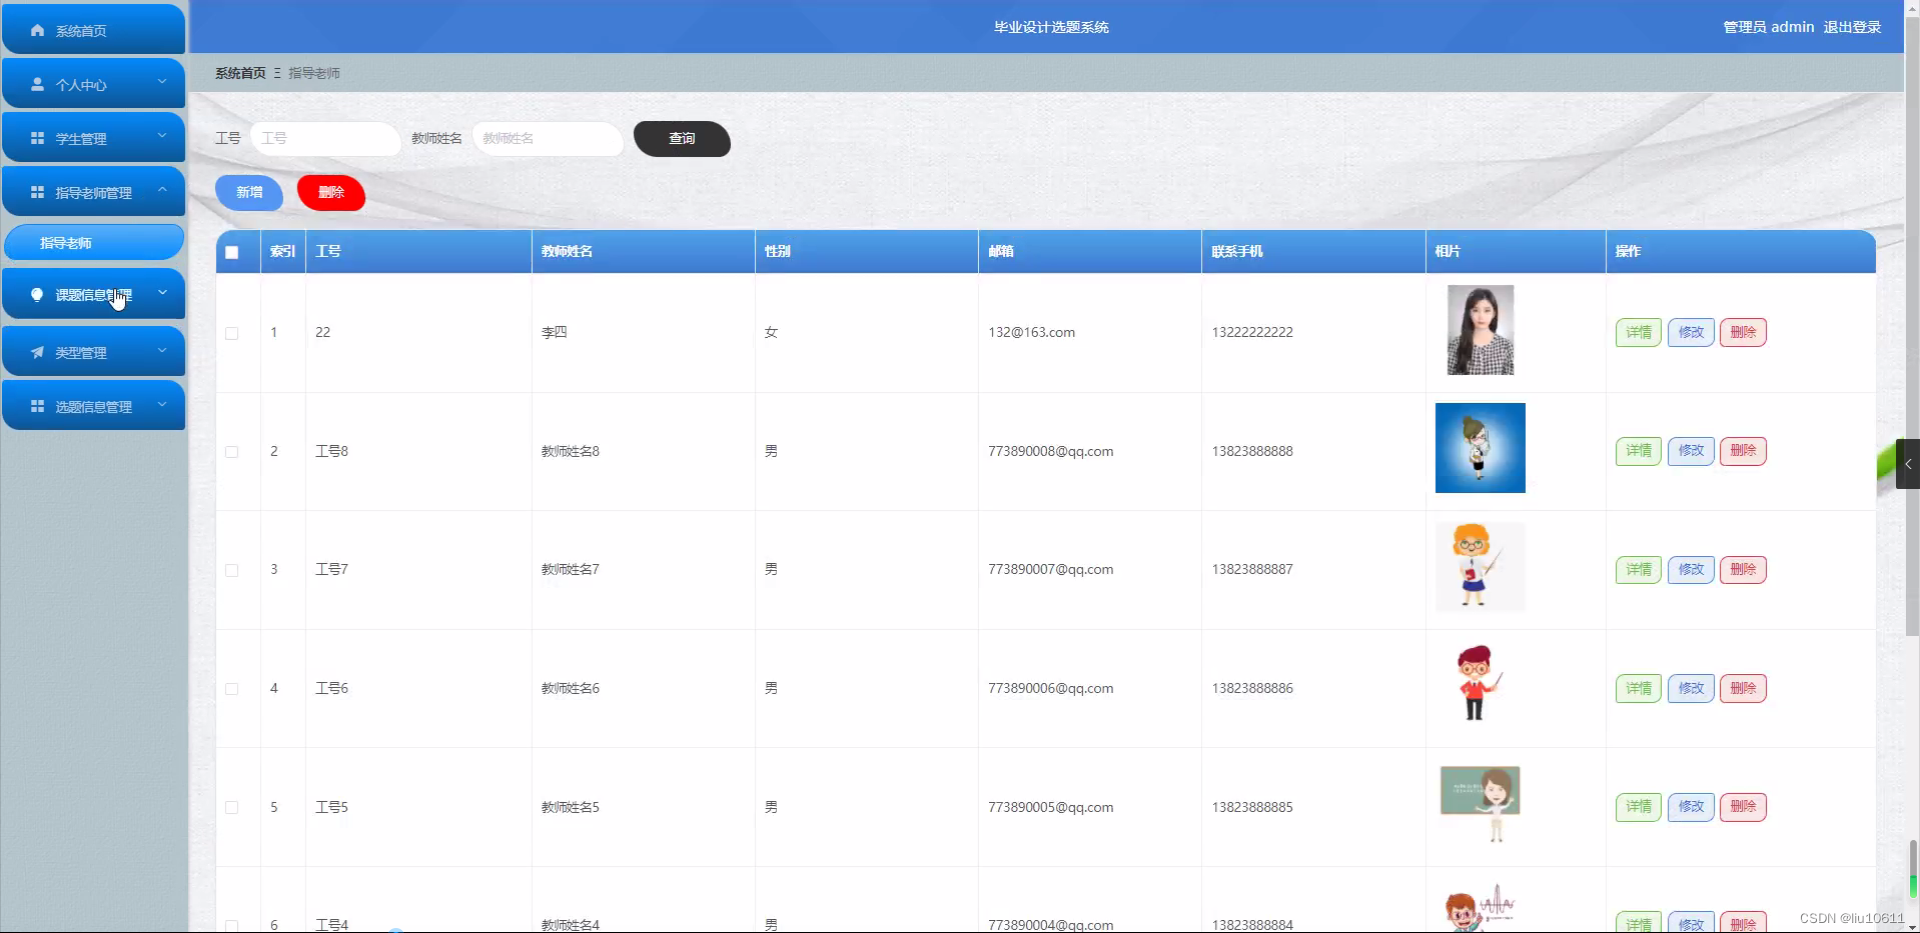This screenshot has height=933, width=1920.
Task: Click the red 删除 batch delete button
Action: pyautogui.click(x=331, y=193)
